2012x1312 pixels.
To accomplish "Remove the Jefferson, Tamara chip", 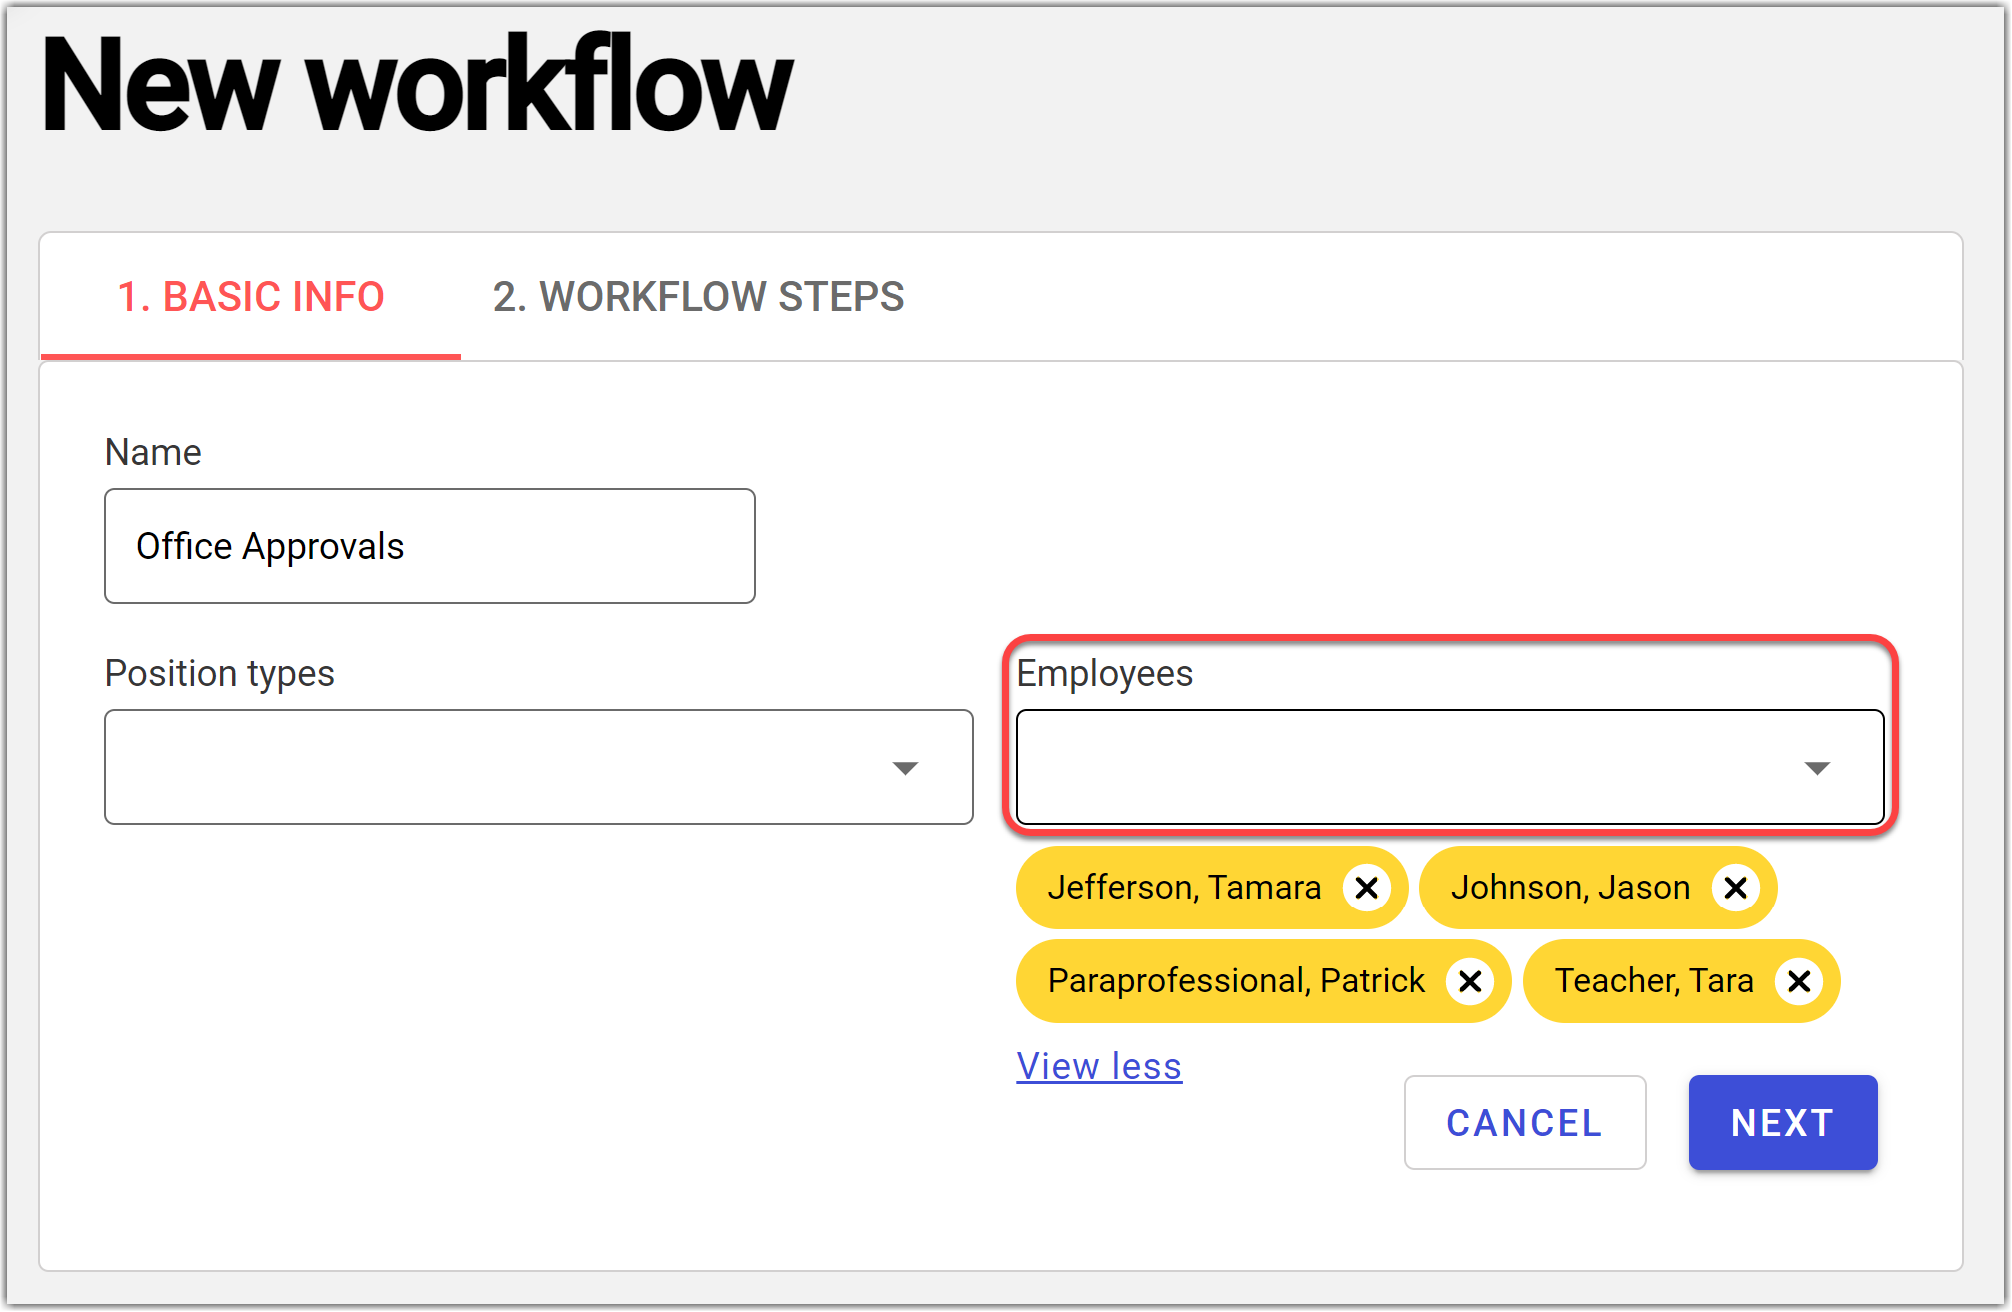I will (x=1366, y=888).
